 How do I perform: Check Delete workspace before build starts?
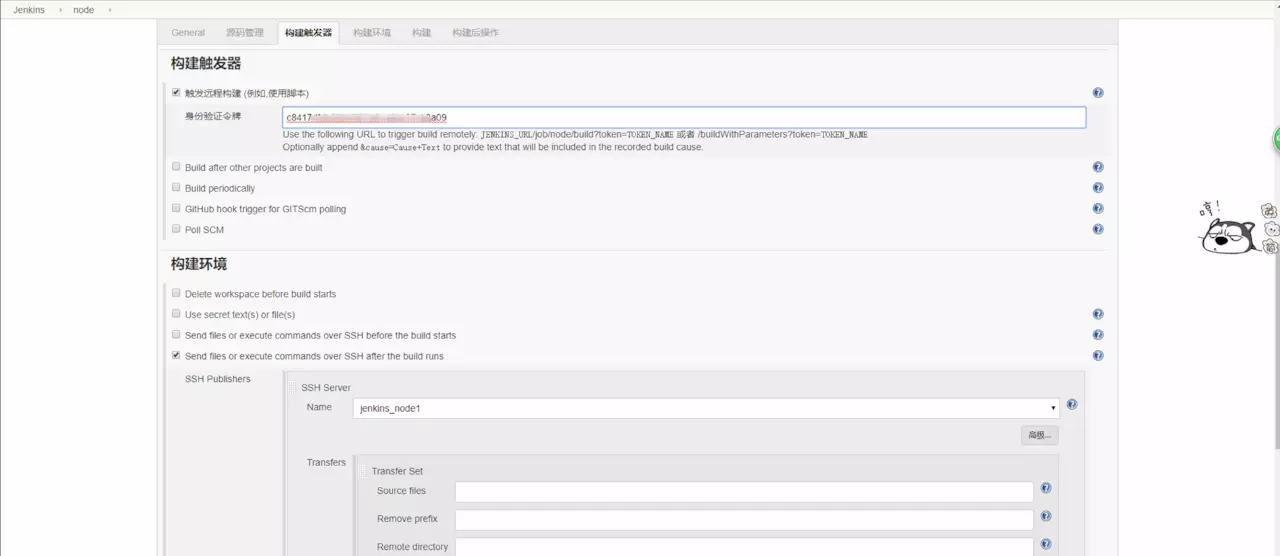pyautogui.click(x=176, y=294)
